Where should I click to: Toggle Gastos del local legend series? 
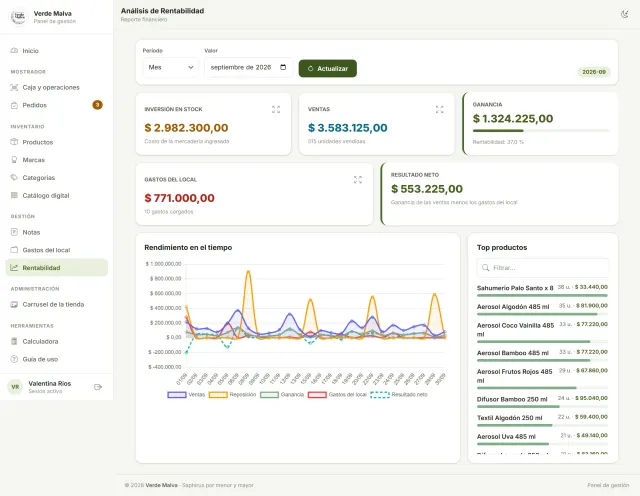[x=337, y=395]
